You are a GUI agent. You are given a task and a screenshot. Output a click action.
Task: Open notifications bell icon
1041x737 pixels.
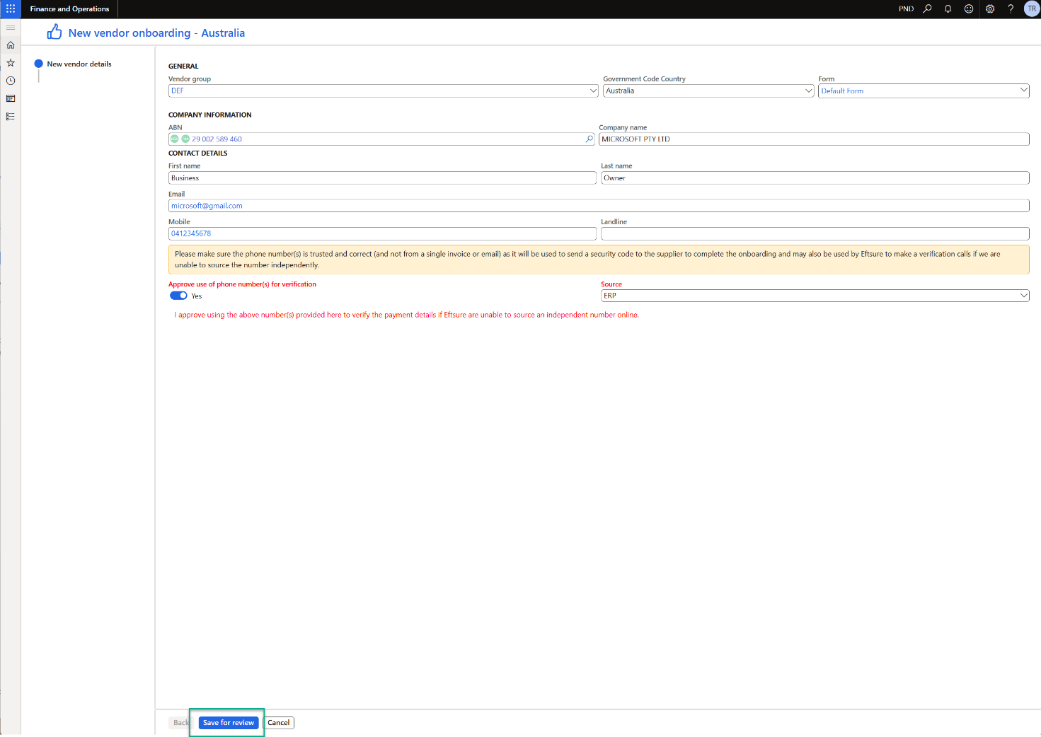(x=948, y=9)
